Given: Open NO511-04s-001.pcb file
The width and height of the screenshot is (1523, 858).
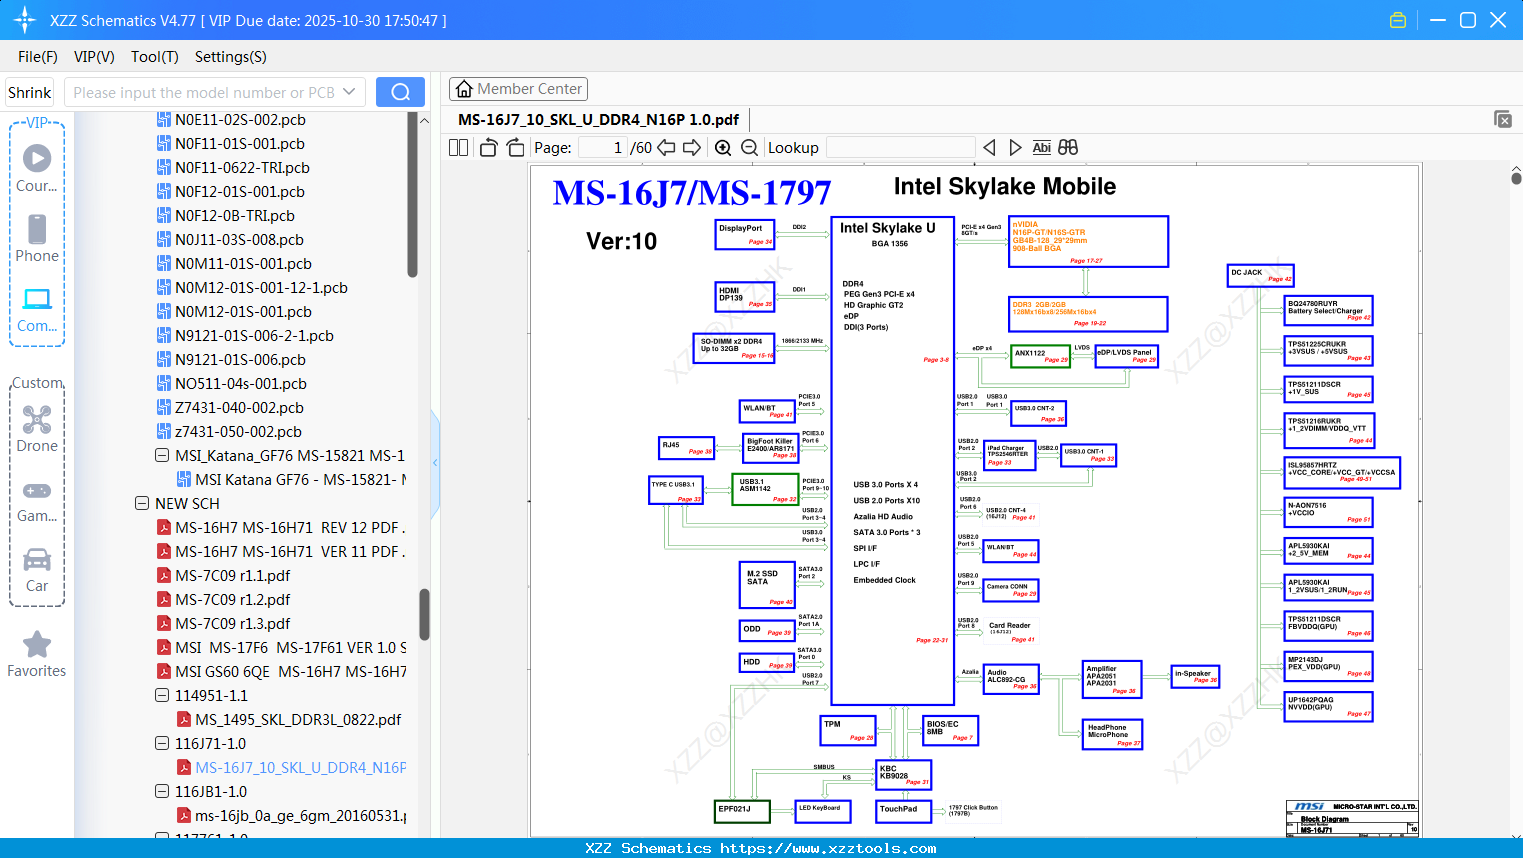Looking at the screenshot, I should [x=231, y=384].
